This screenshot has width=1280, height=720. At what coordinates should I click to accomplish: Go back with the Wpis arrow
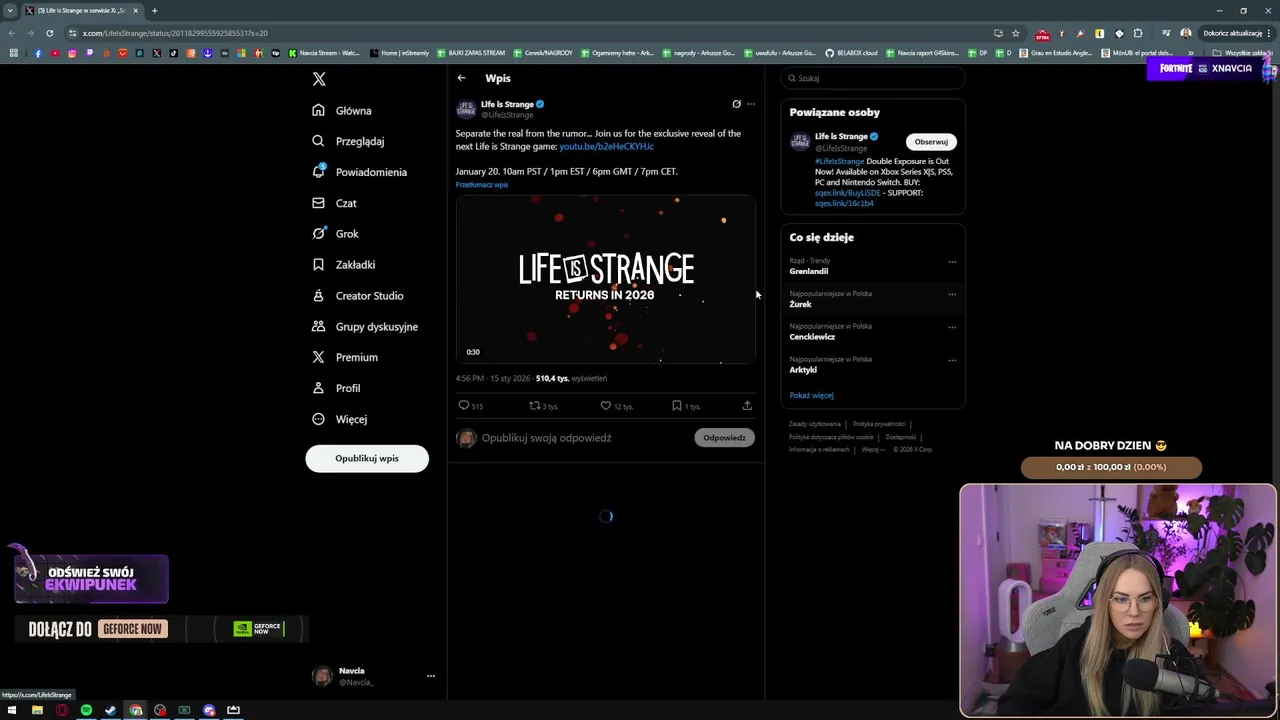tap(461, 78)
